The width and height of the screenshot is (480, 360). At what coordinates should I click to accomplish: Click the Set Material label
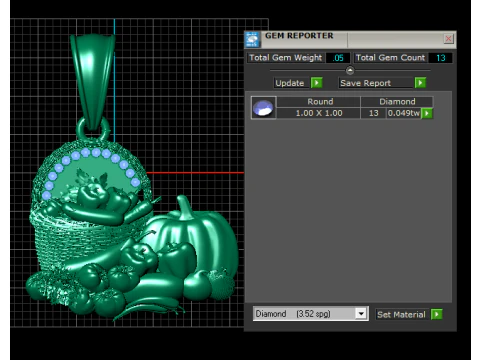coord(401,314)
